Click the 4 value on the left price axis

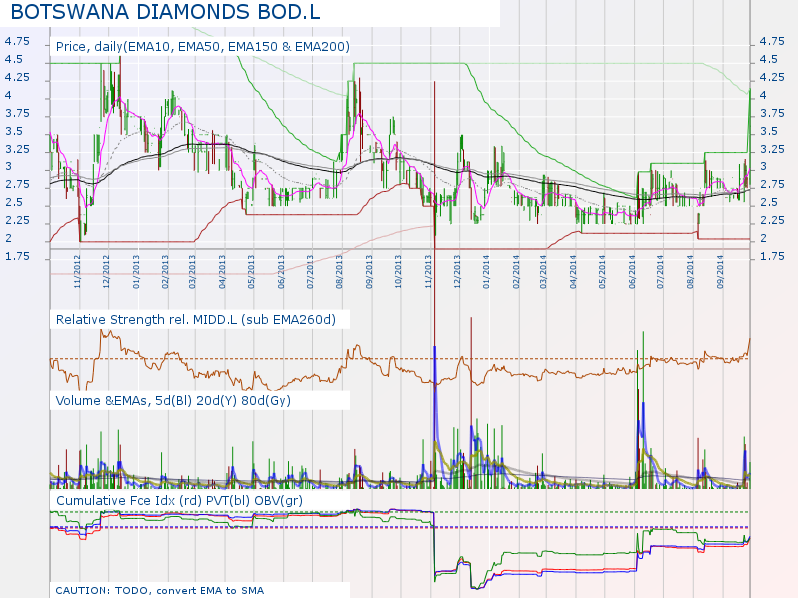point(8,95)
